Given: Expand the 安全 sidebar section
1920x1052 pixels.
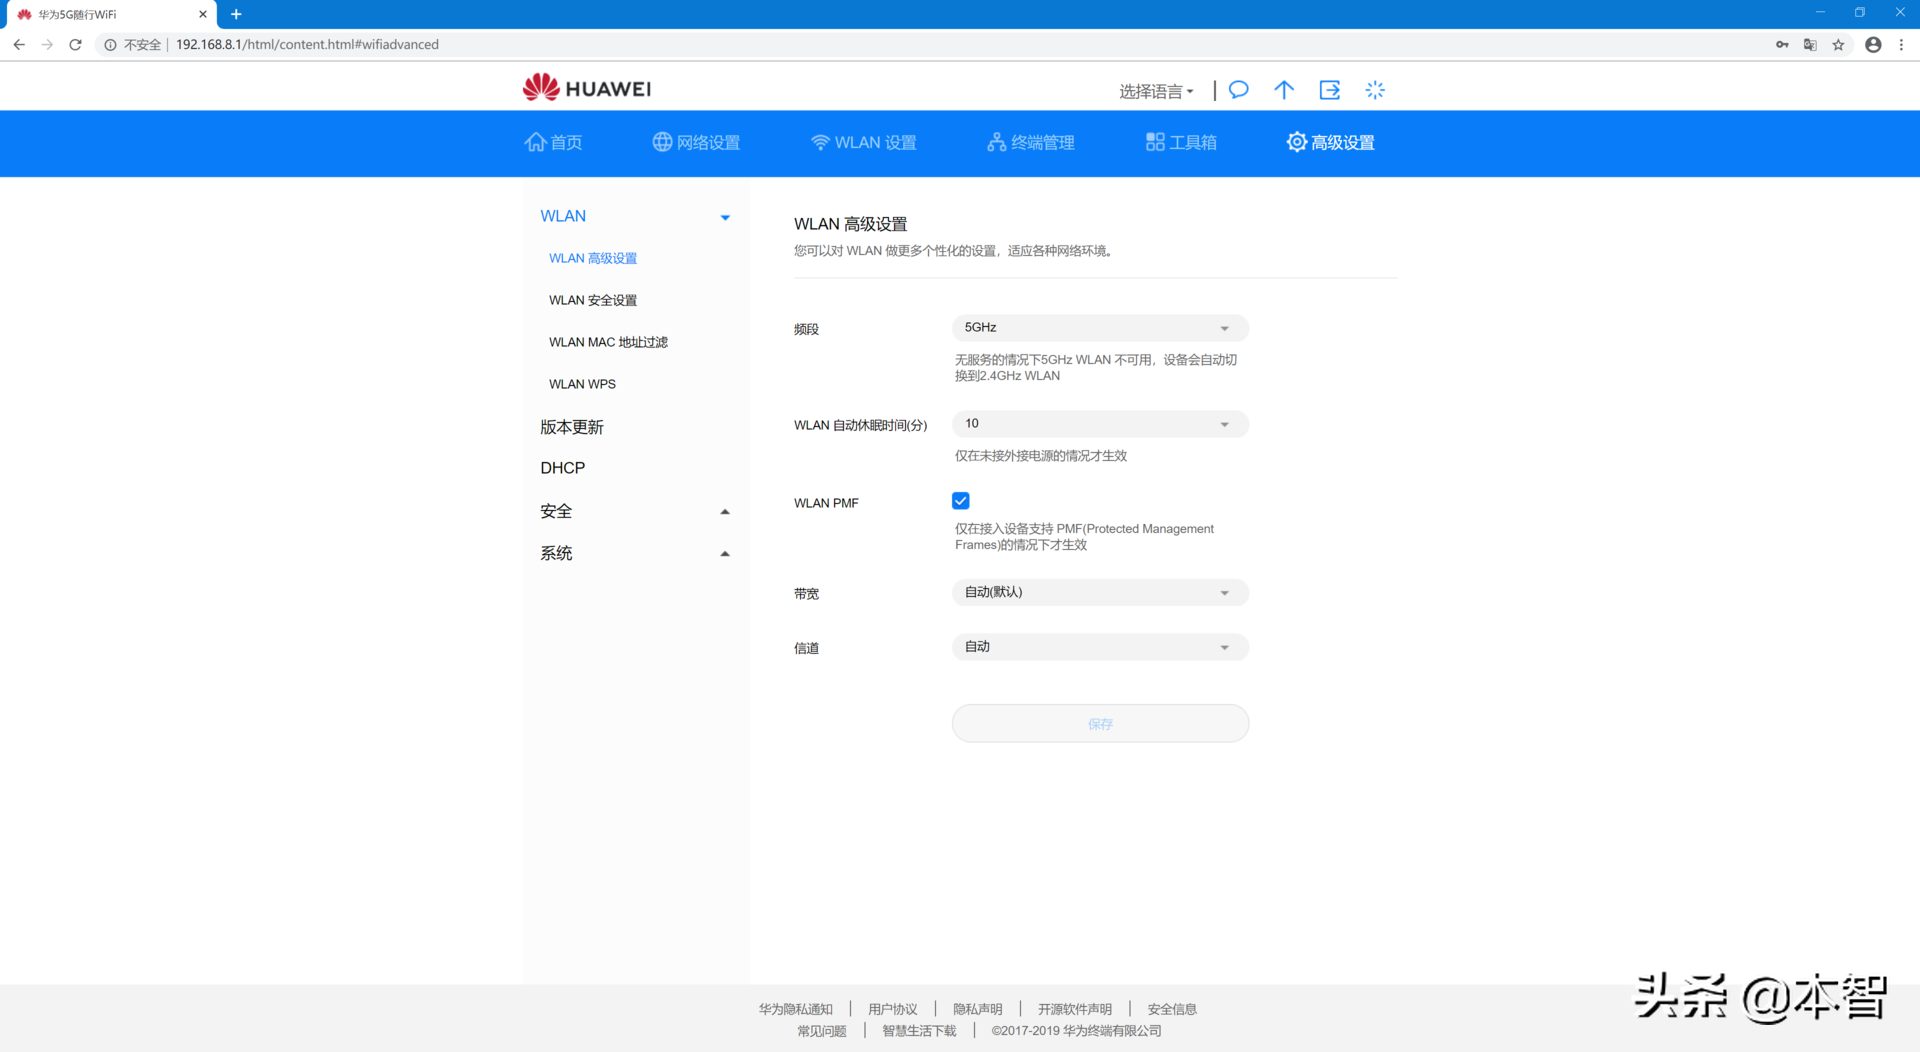Looking at the screenshot, I should (634, 511).
